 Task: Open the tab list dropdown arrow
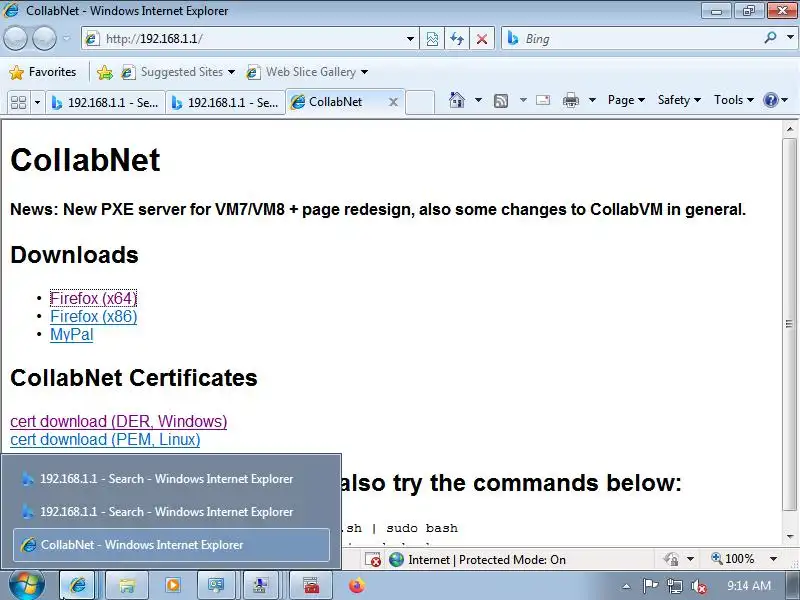tap(37, 103)
